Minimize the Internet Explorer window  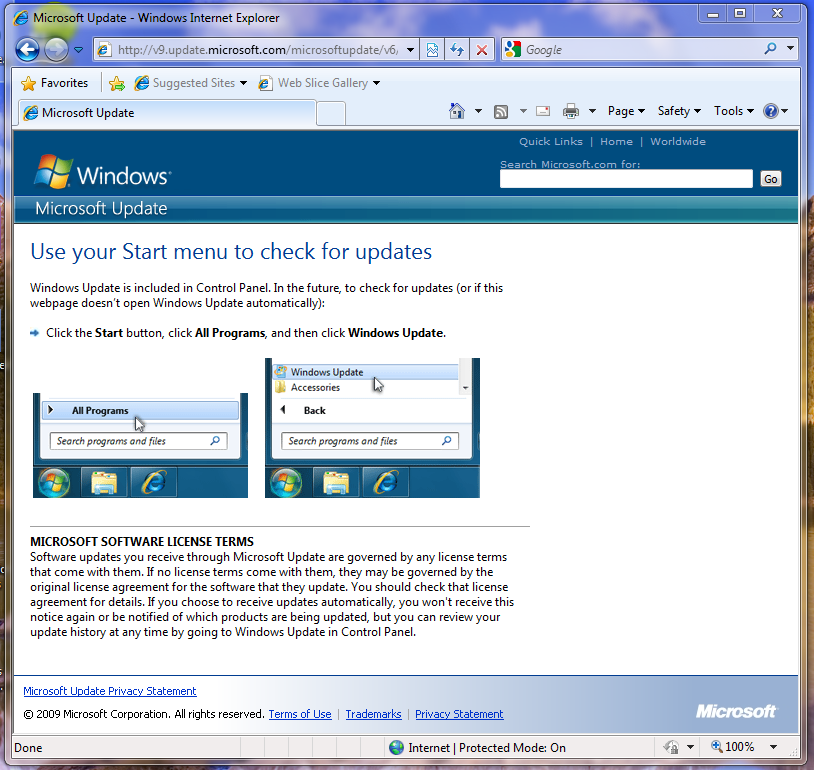(x=713, y=14)
